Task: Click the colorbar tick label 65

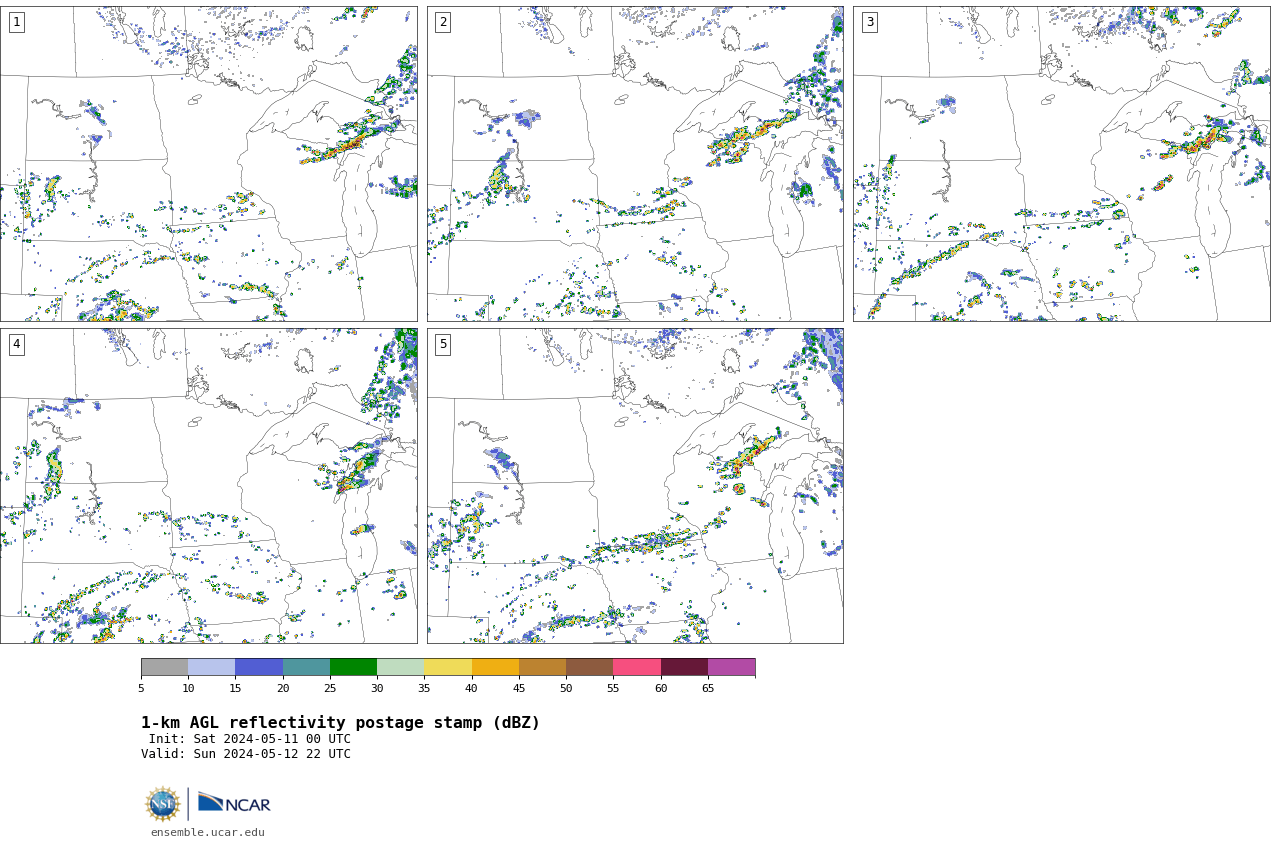Action: [x=708, y=688]
